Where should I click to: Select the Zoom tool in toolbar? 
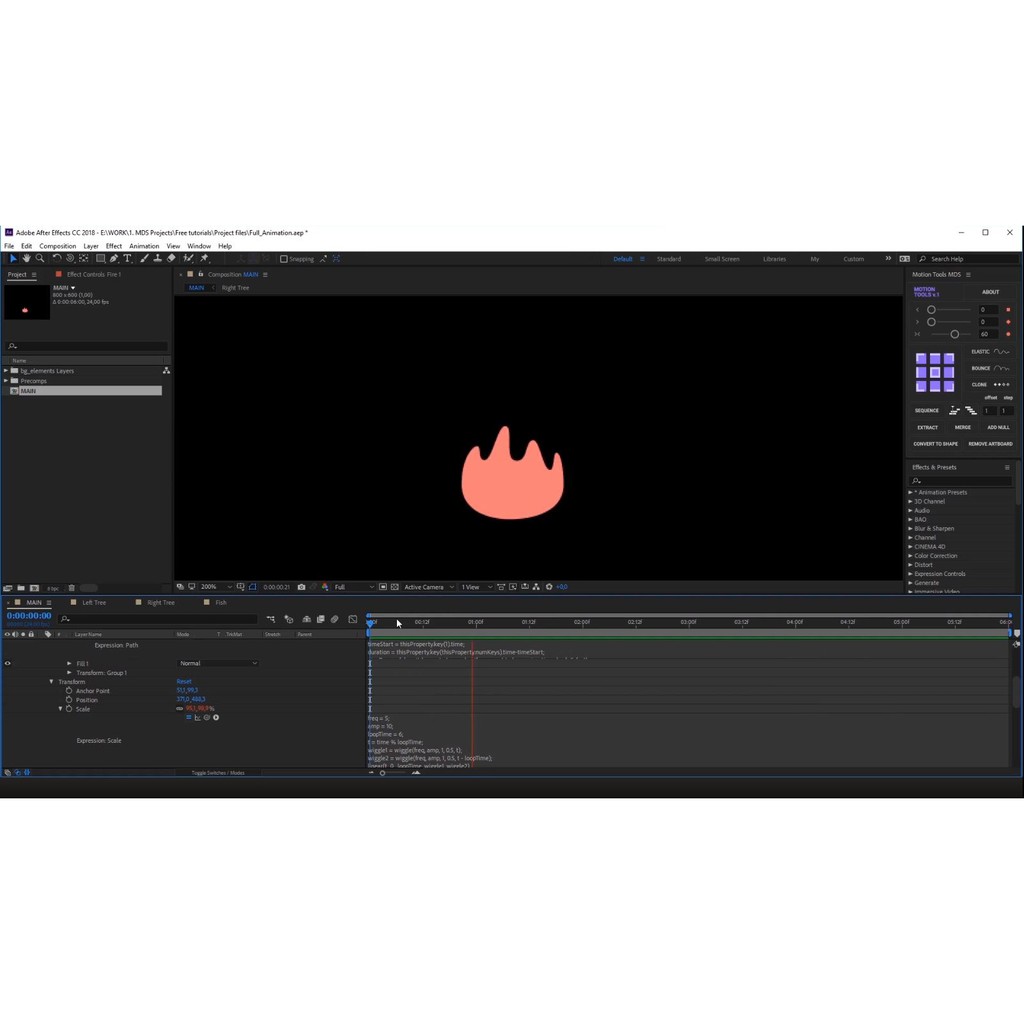click(x=40, y=259)
